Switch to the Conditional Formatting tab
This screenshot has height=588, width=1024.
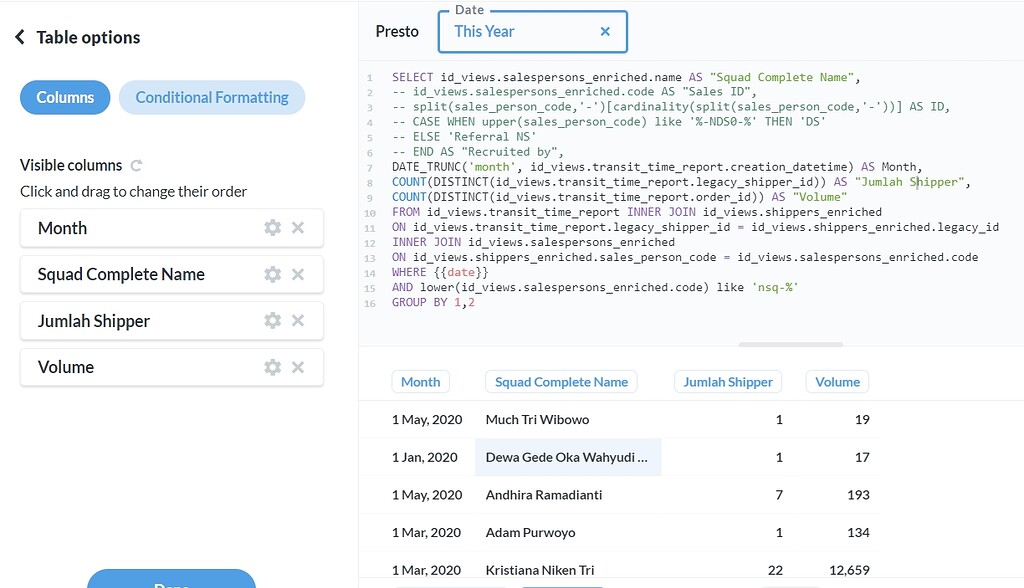[211, 98]
